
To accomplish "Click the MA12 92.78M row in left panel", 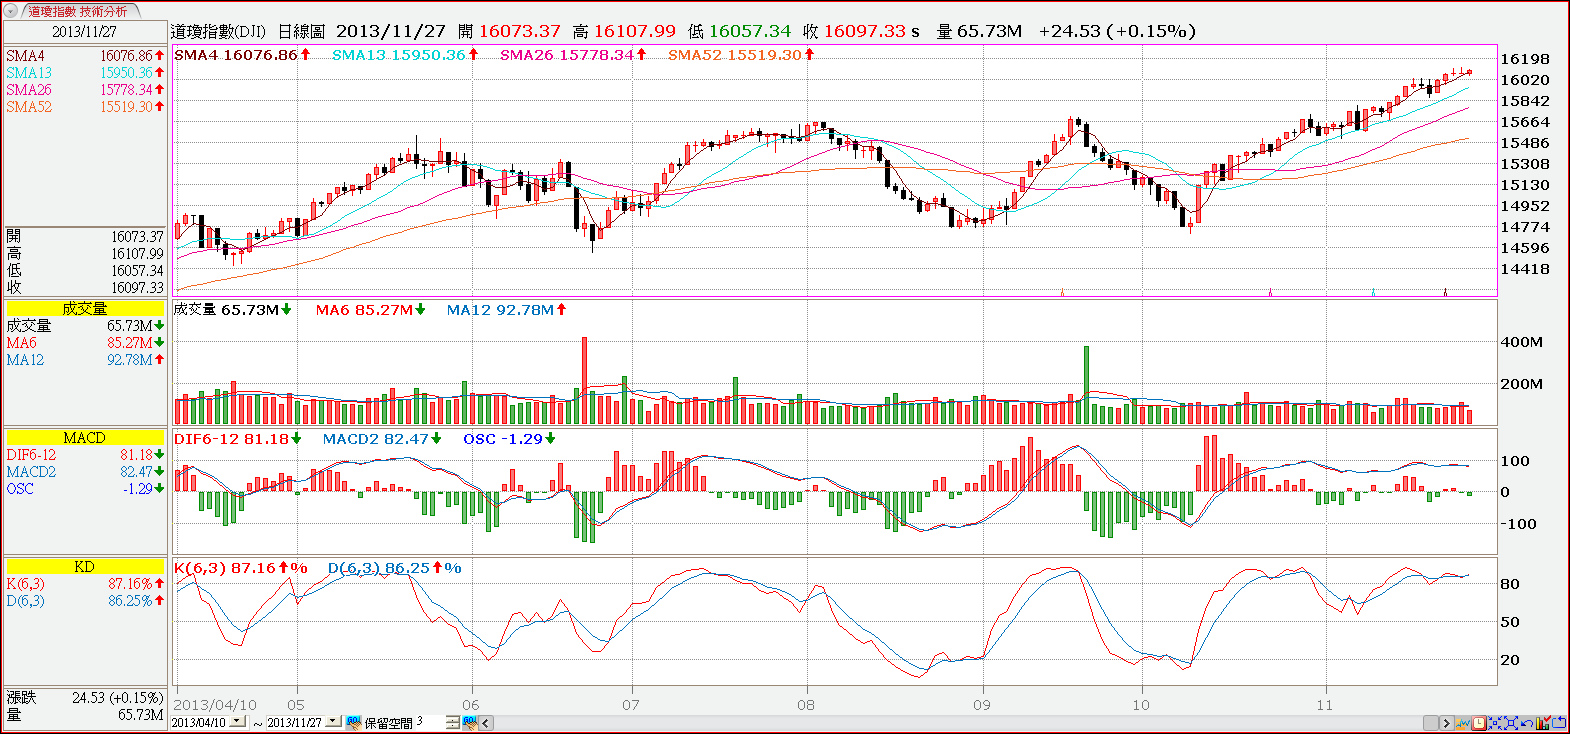I will [84, 359].
